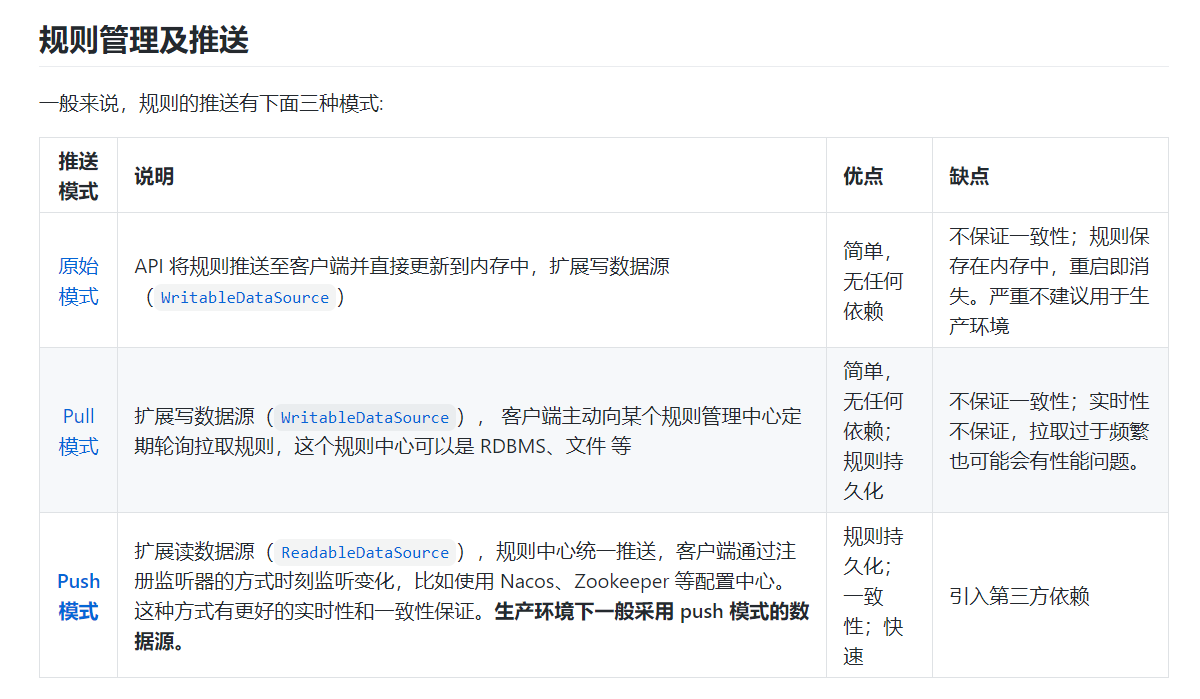Screen dimensions: 1200x699
Task: Select the ReadableDataSource code snippet
Action: [364, 551]
